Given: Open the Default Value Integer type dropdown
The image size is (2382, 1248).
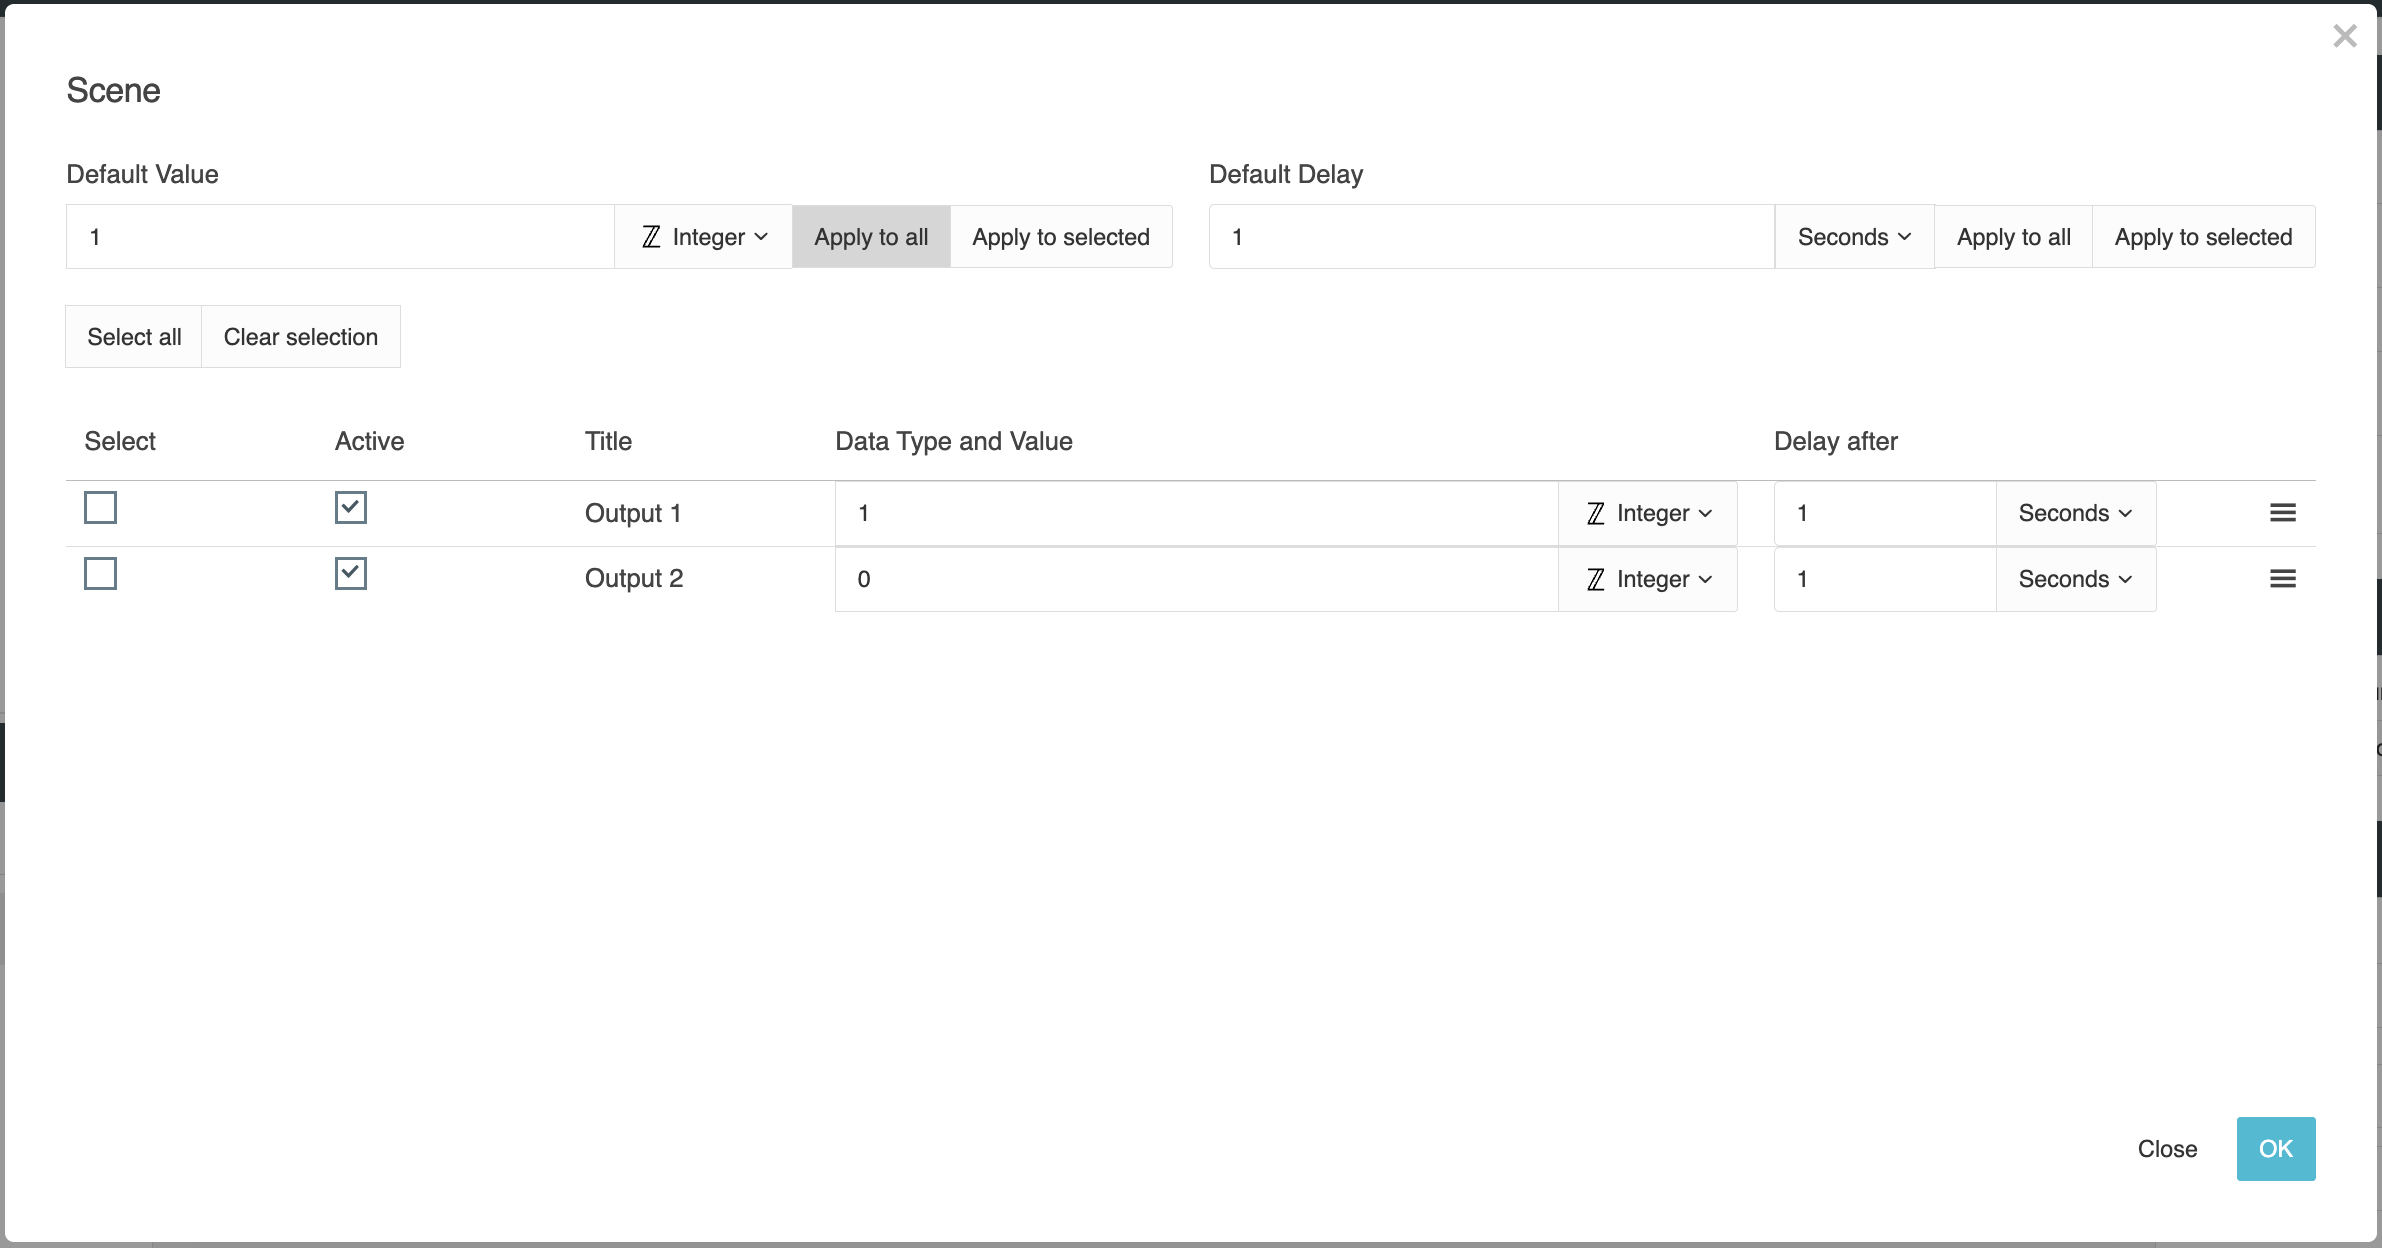Looking at the screenshot, I should tap(704, 237).
